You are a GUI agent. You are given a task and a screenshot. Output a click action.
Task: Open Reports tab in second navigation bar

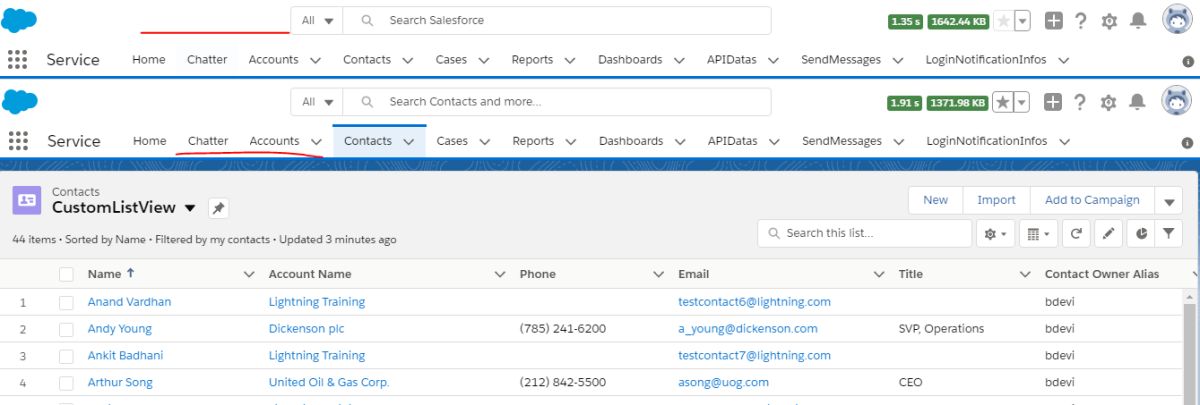click(533, 141)
